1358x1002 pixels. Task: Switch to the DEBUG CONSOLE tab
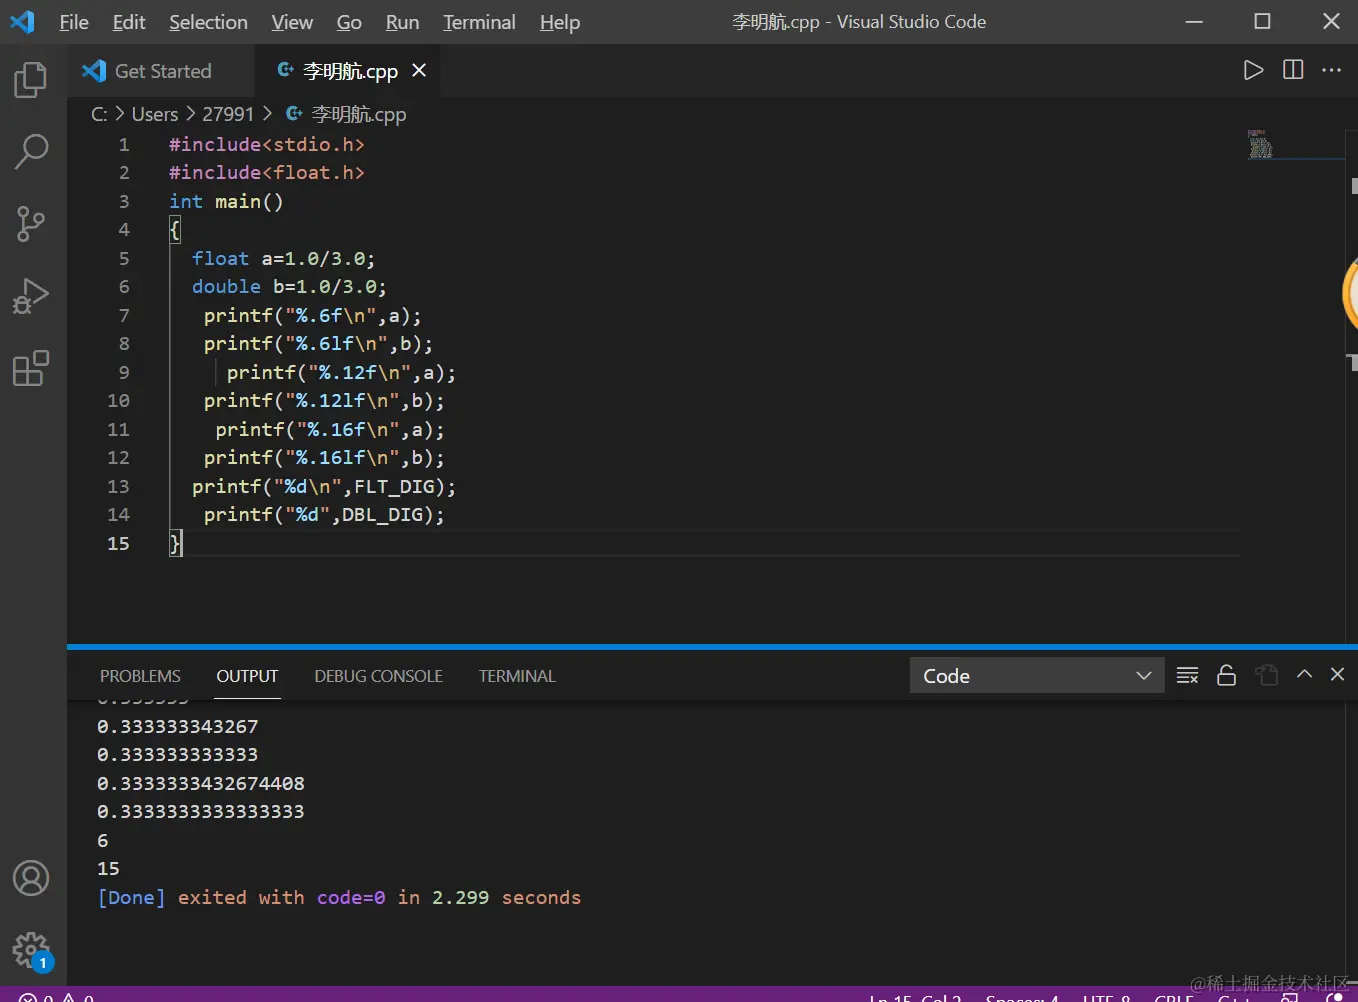tap(378, 676)
